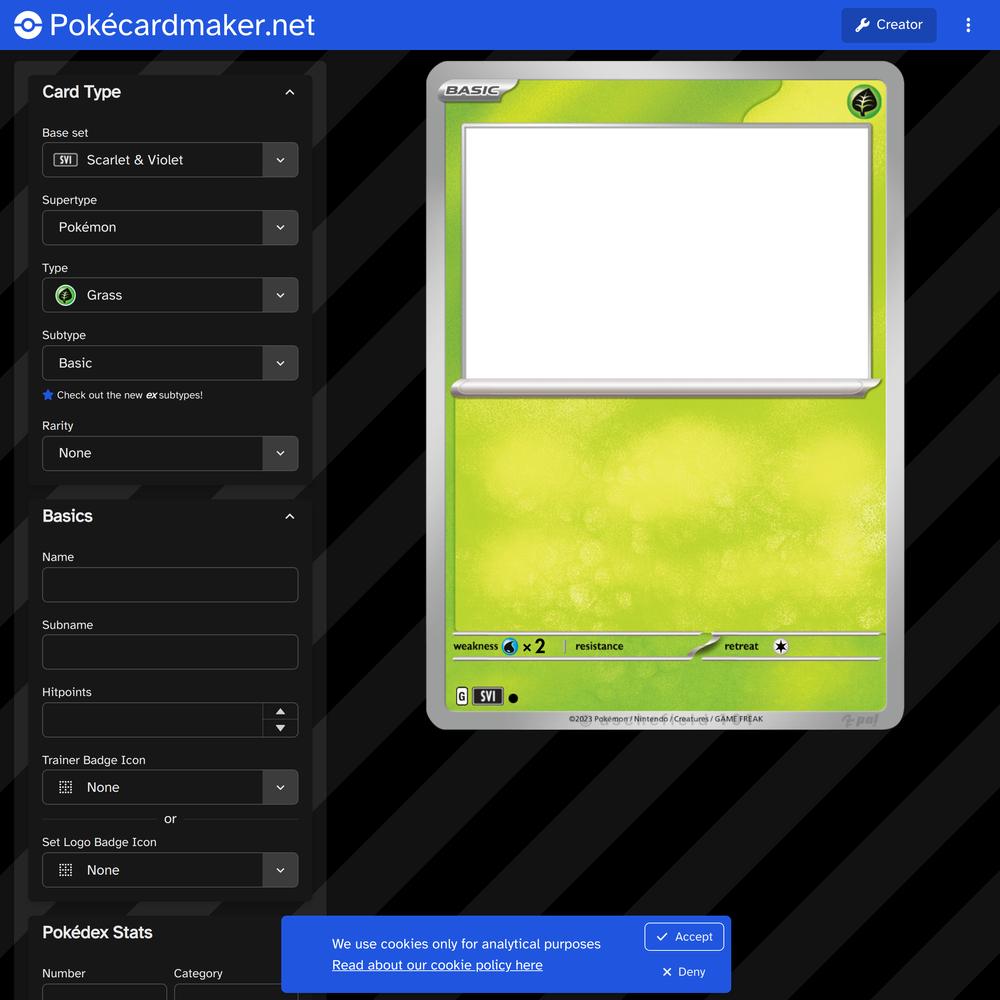Click the colorless retreat cost icon
This screenshot has width=1000, height=1000.
pyautogui.click(x=781, y=646)
